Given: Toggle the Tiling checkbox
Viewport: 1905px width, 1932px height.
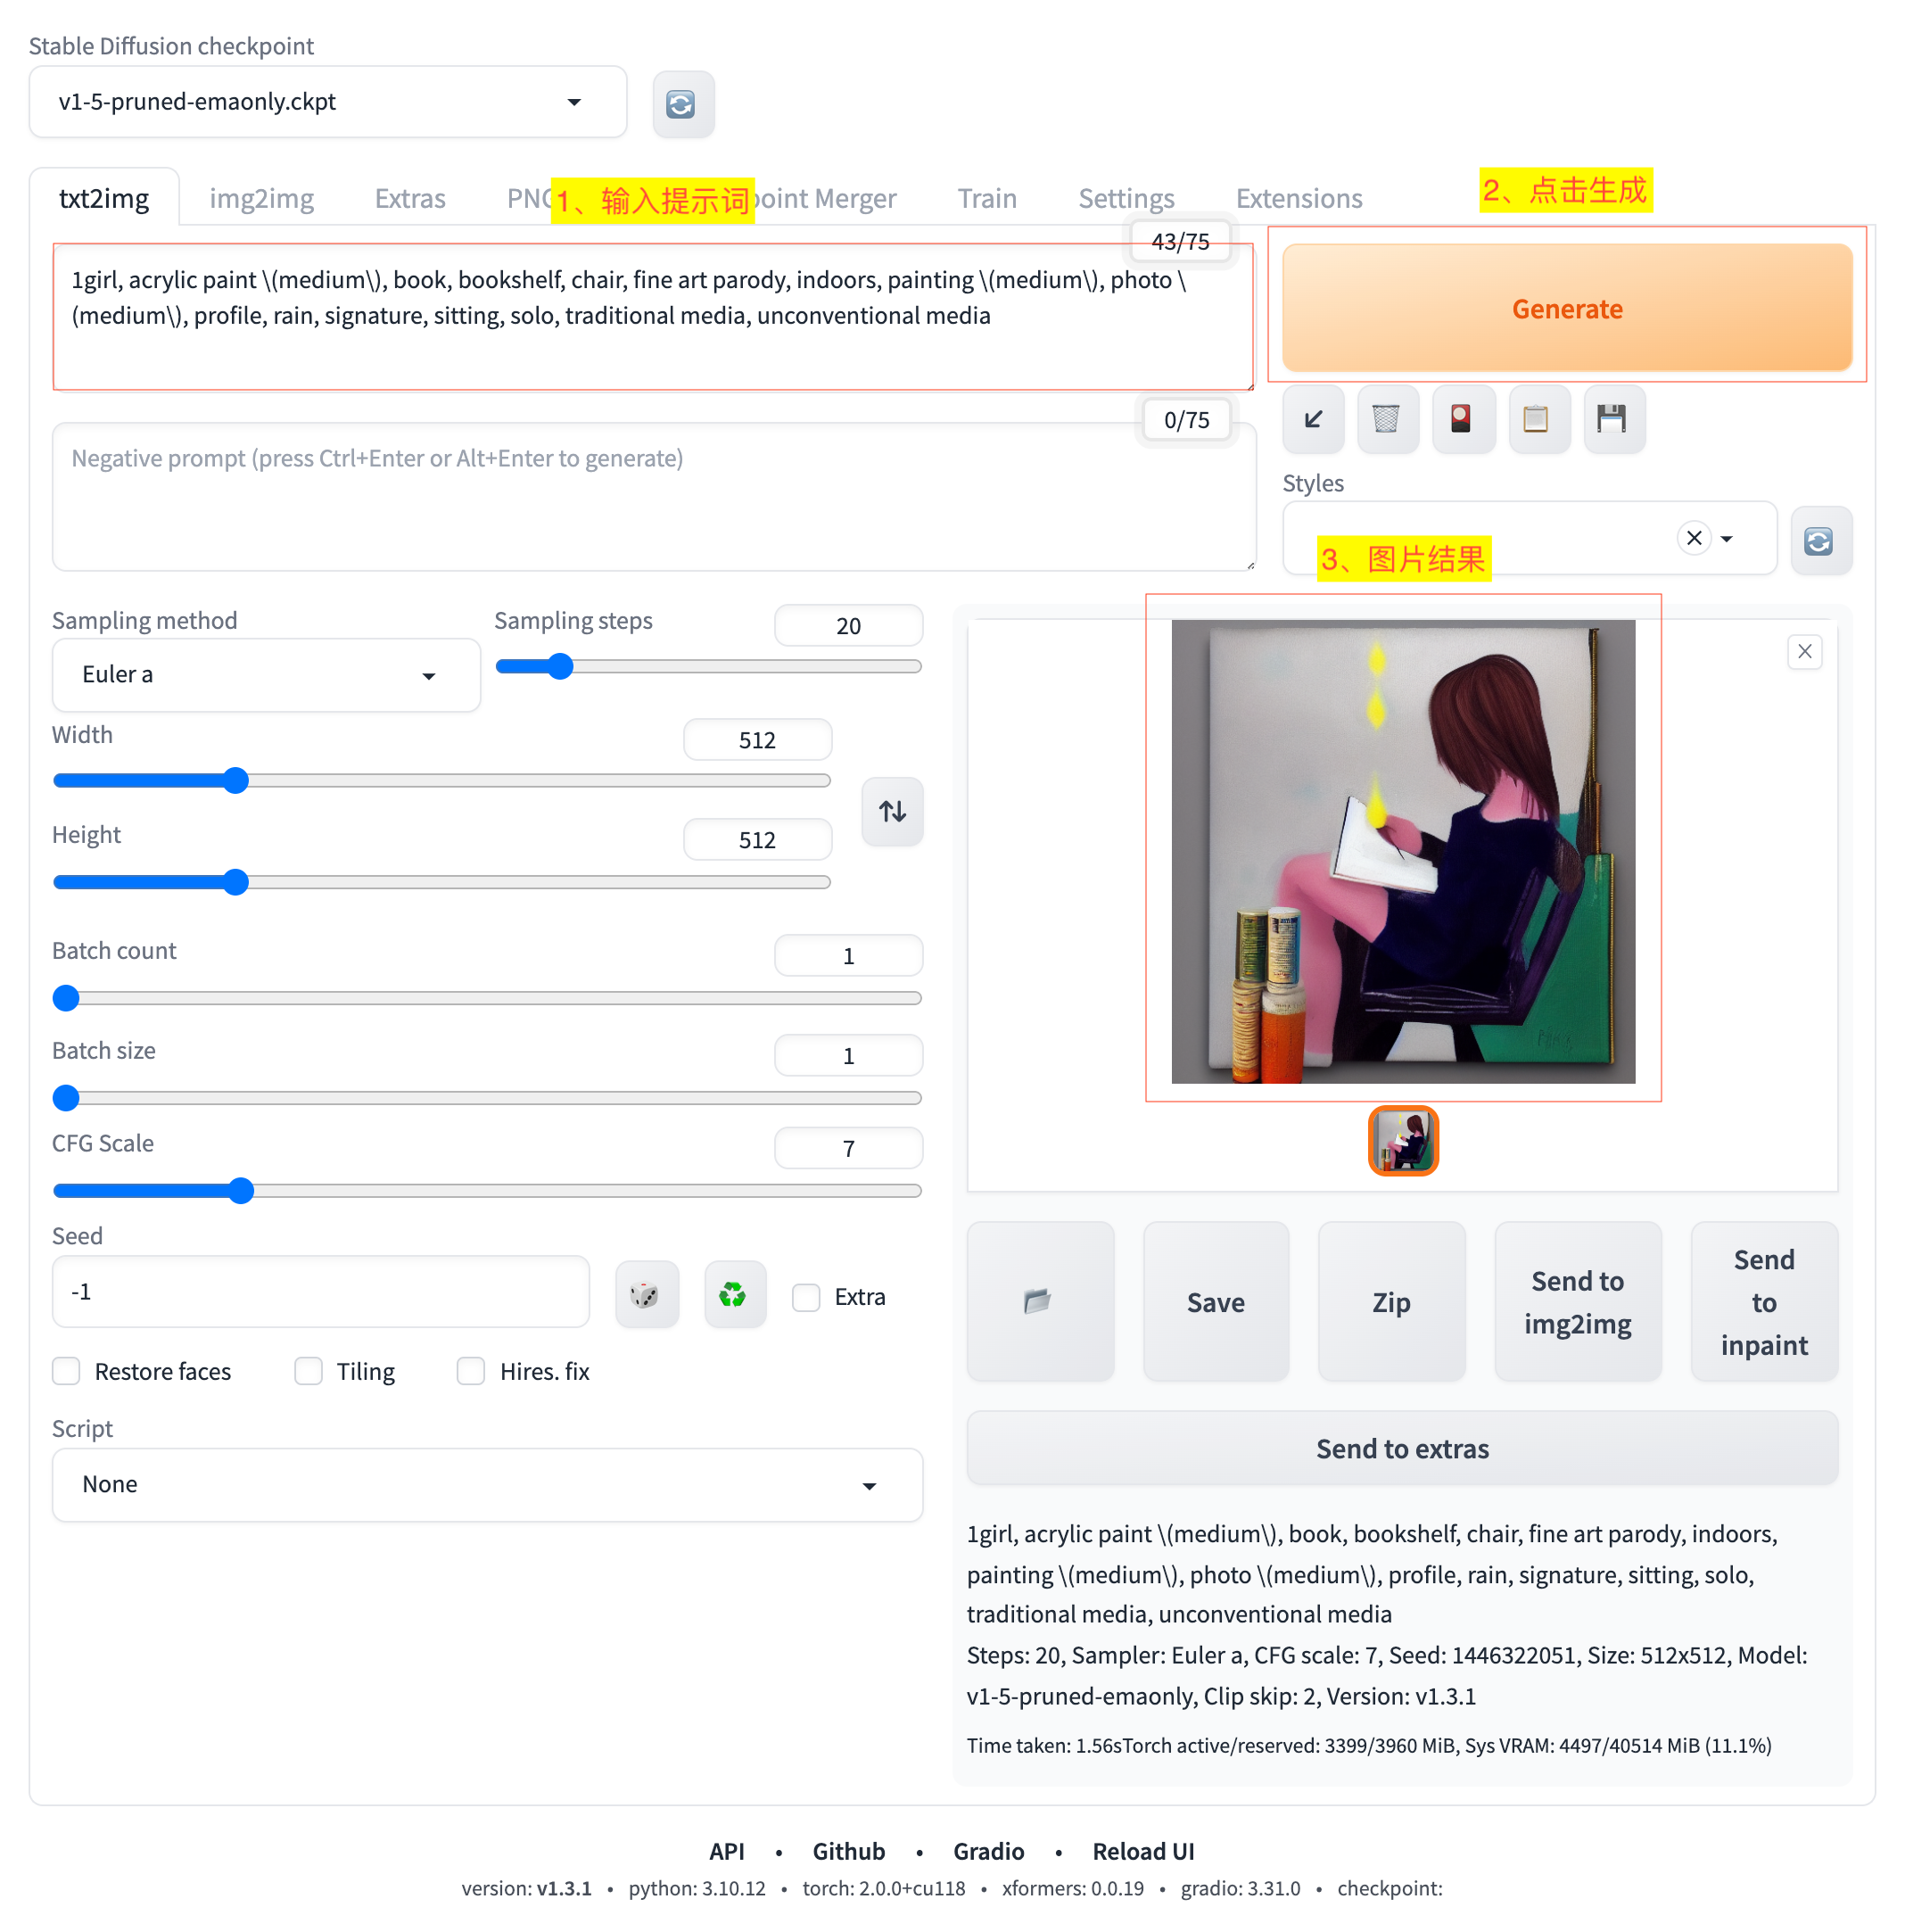Looking at the screenshot, I should pos(309,1371).
